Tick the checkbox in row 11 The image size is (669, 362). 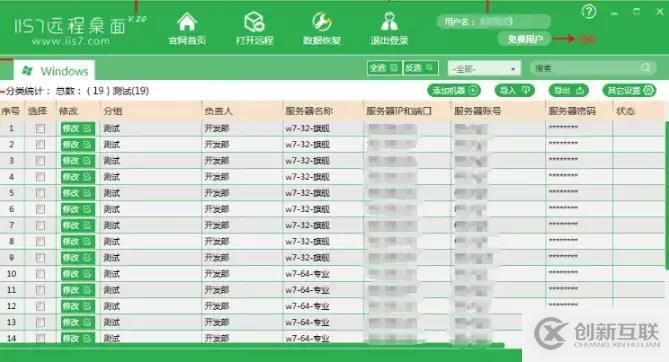point(41,290)
